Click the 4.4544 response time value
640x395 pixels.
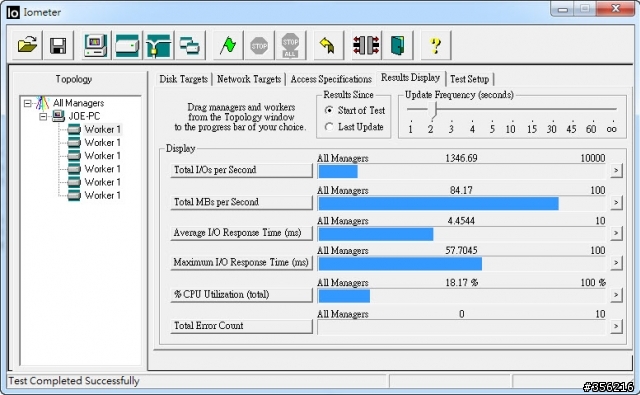click(x=461, y=221)
